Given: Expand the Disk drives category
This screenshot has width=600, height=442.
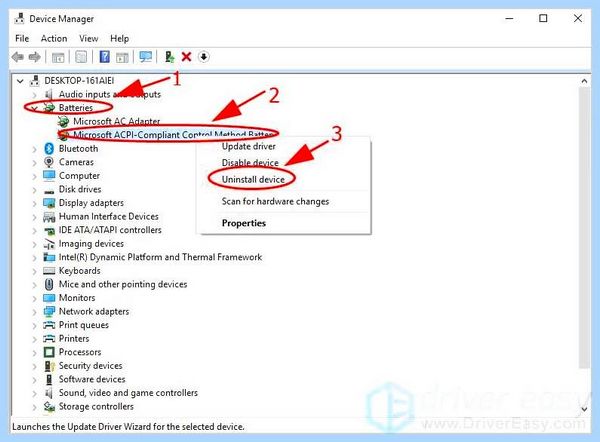Looking at the screenshot, I should tap(34, 190).
